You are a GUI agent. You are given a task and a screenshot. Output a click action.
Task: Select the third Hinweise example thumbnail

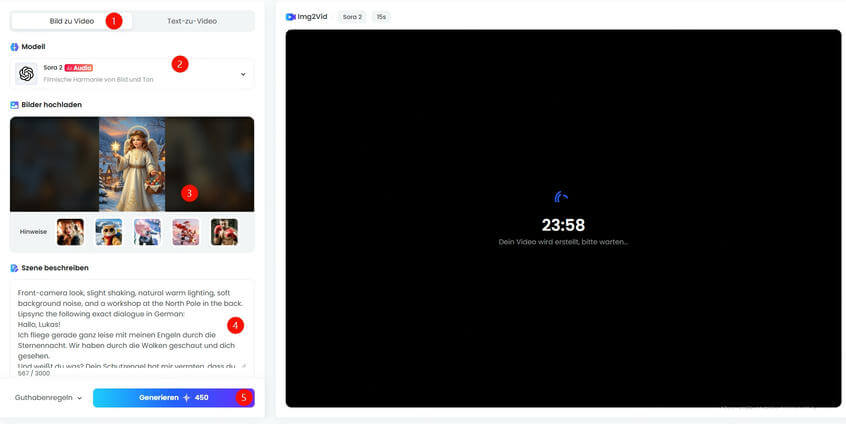tap(147, 232)
